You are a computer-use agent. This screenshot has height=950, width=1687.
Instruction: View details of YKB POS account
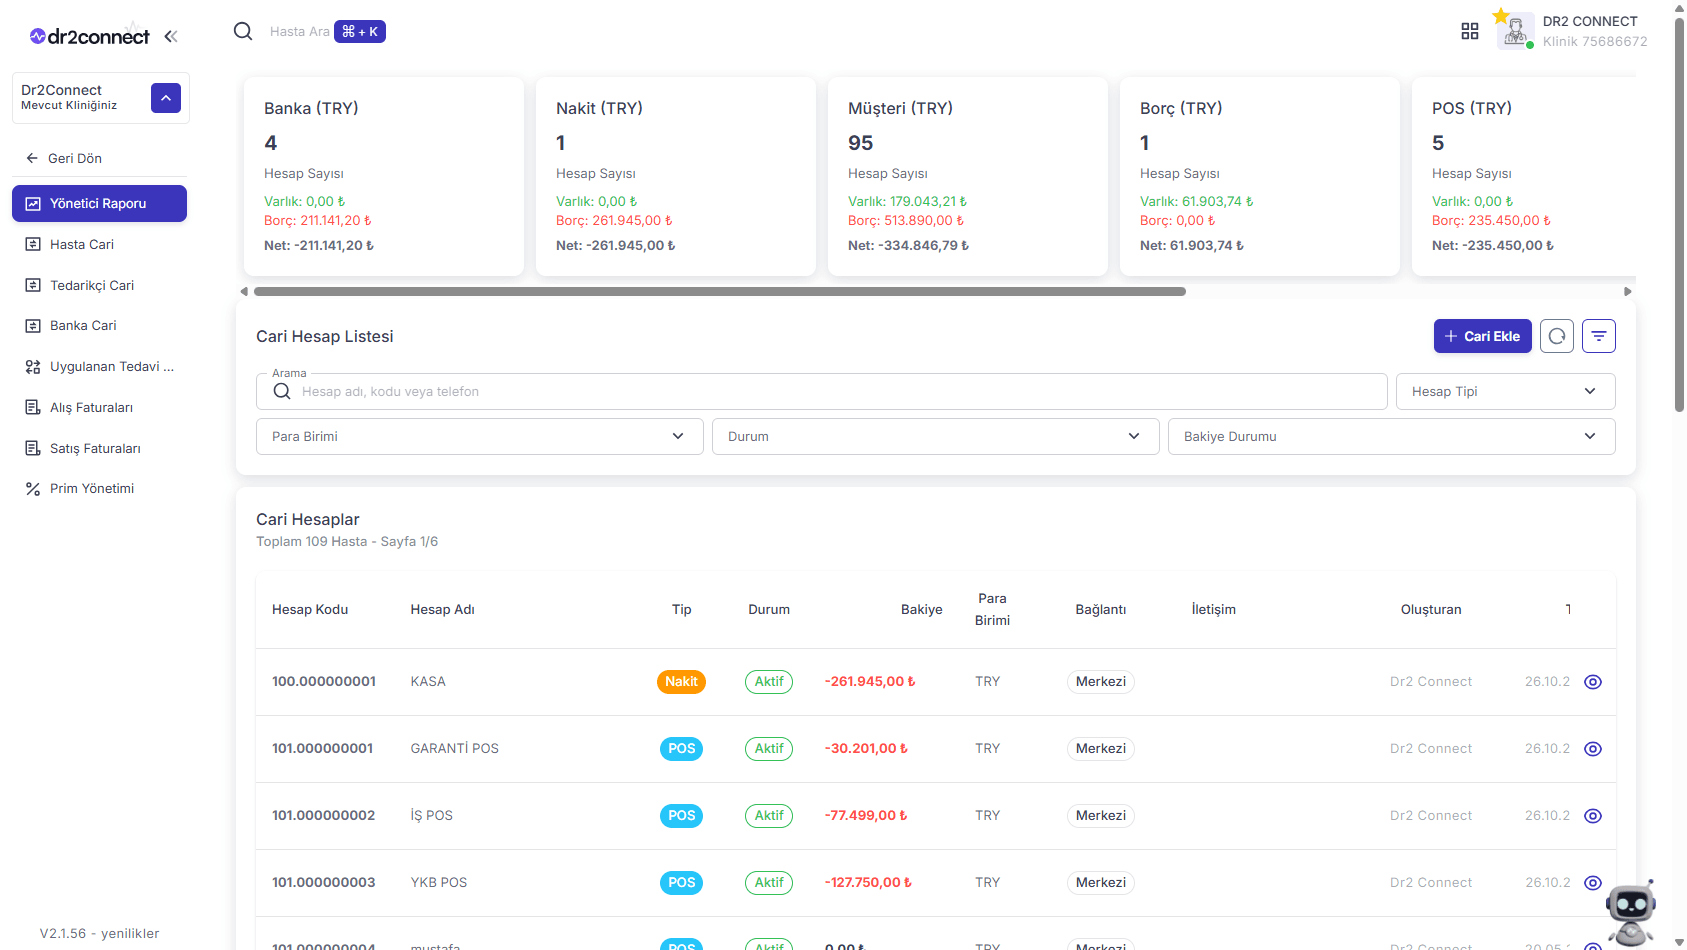pyautogui.click(x=1593, y=883)
